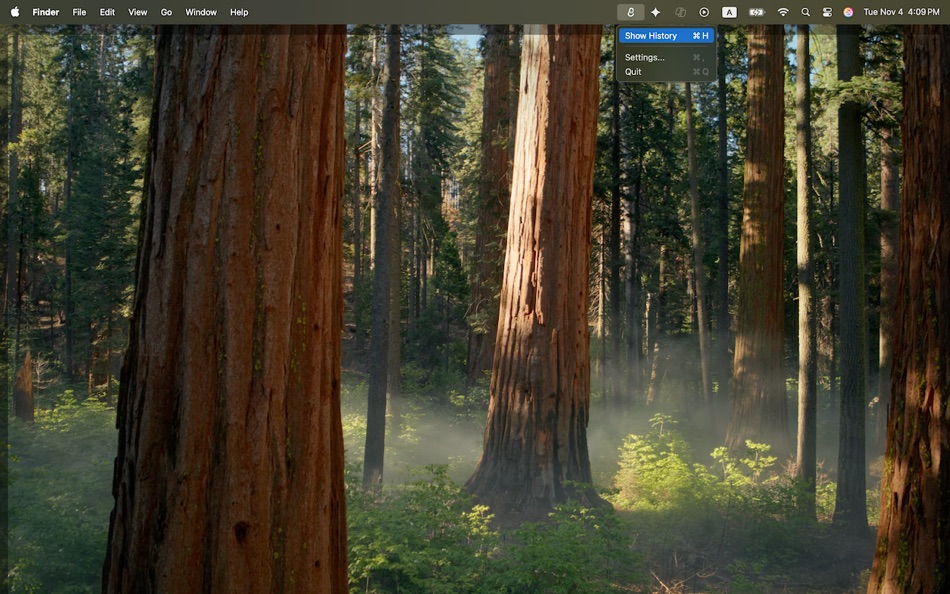Click the Apple Intelligence sparkle icon
Image resolution: width=950 pixels, height=594 pixels.
(655, 11)
